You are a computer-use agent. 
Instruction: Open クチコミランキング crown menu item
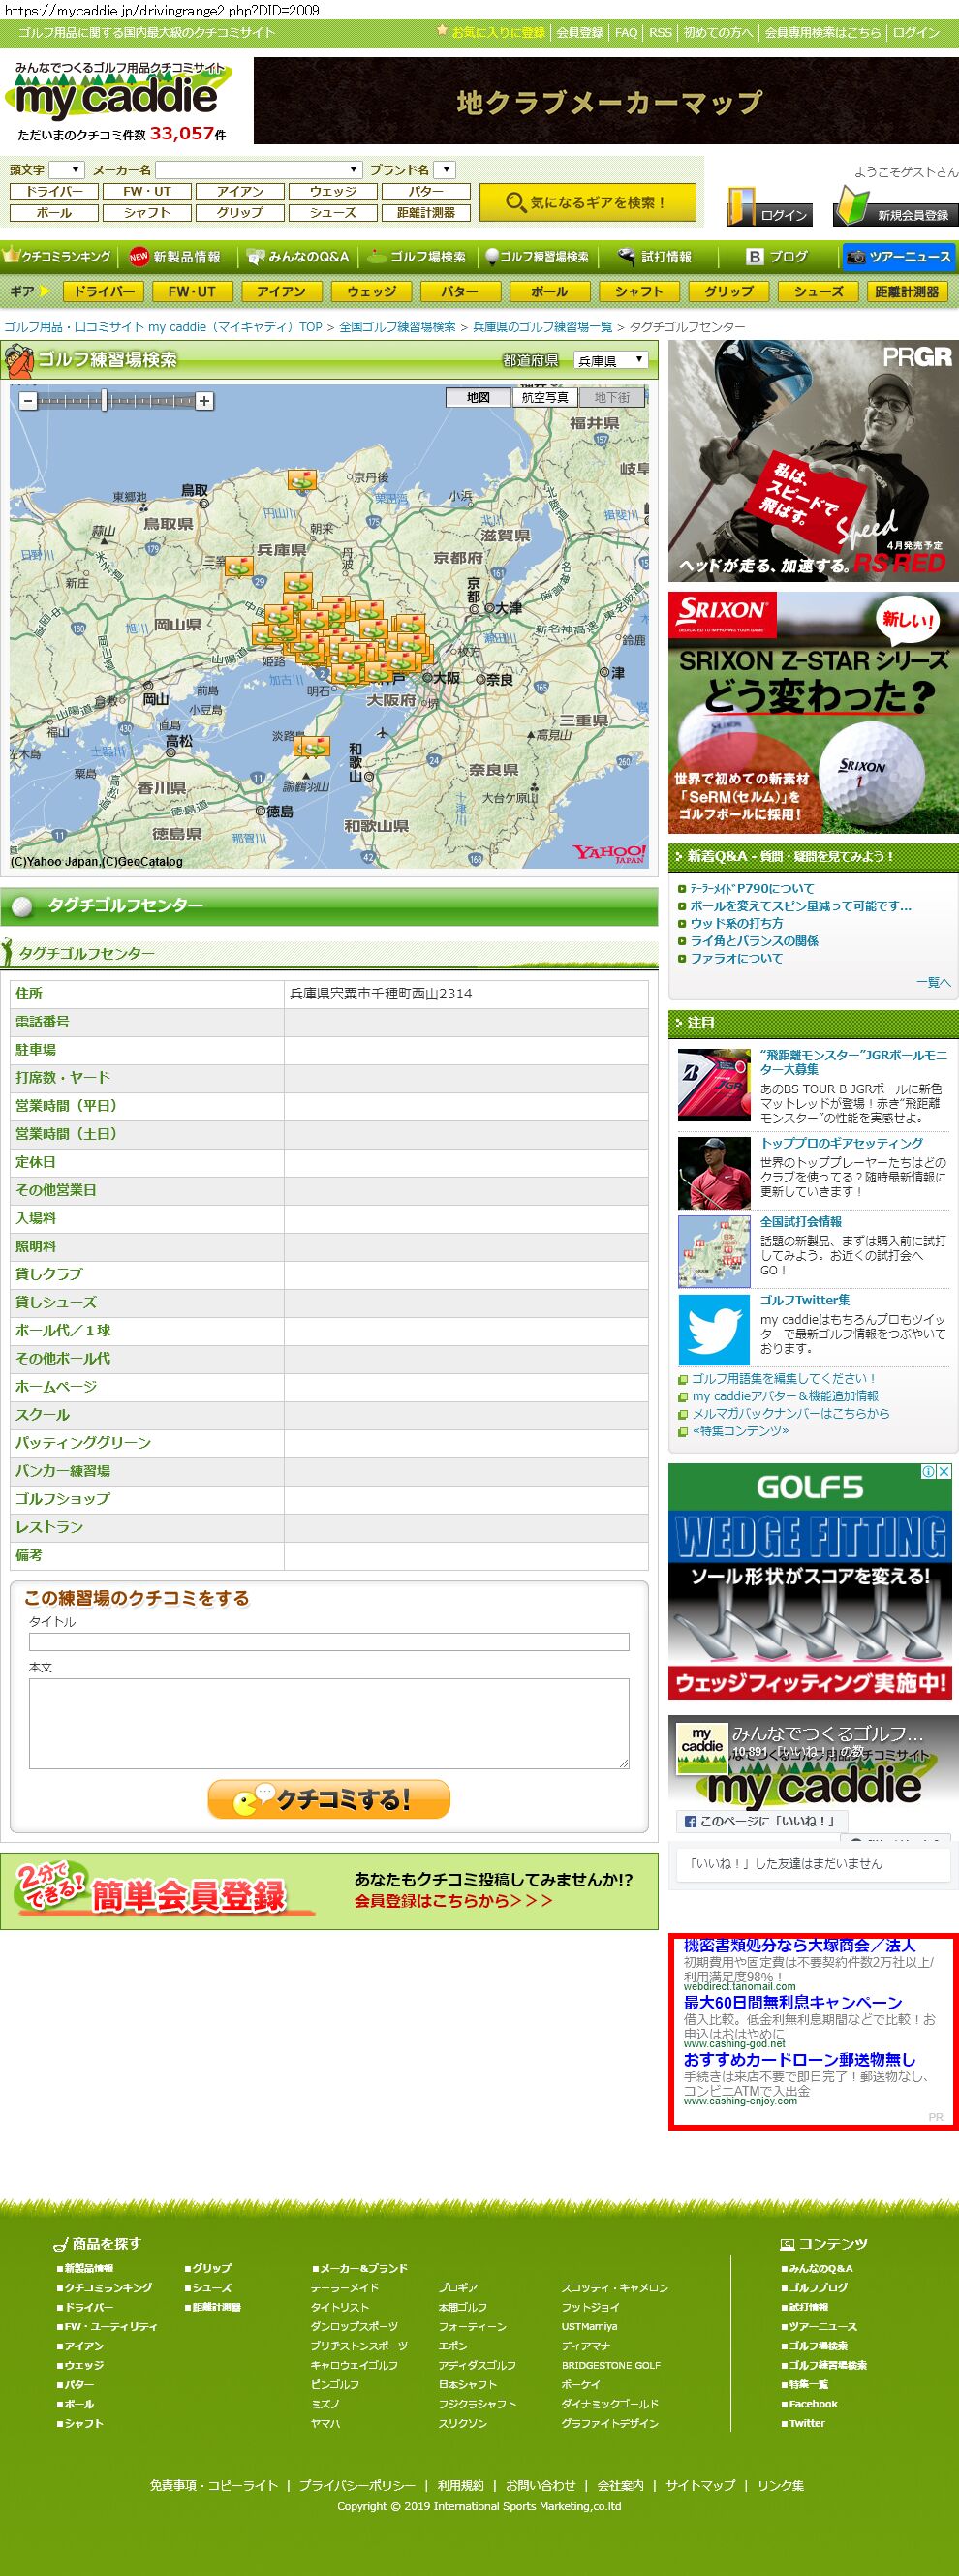click(x=57, y=257)
